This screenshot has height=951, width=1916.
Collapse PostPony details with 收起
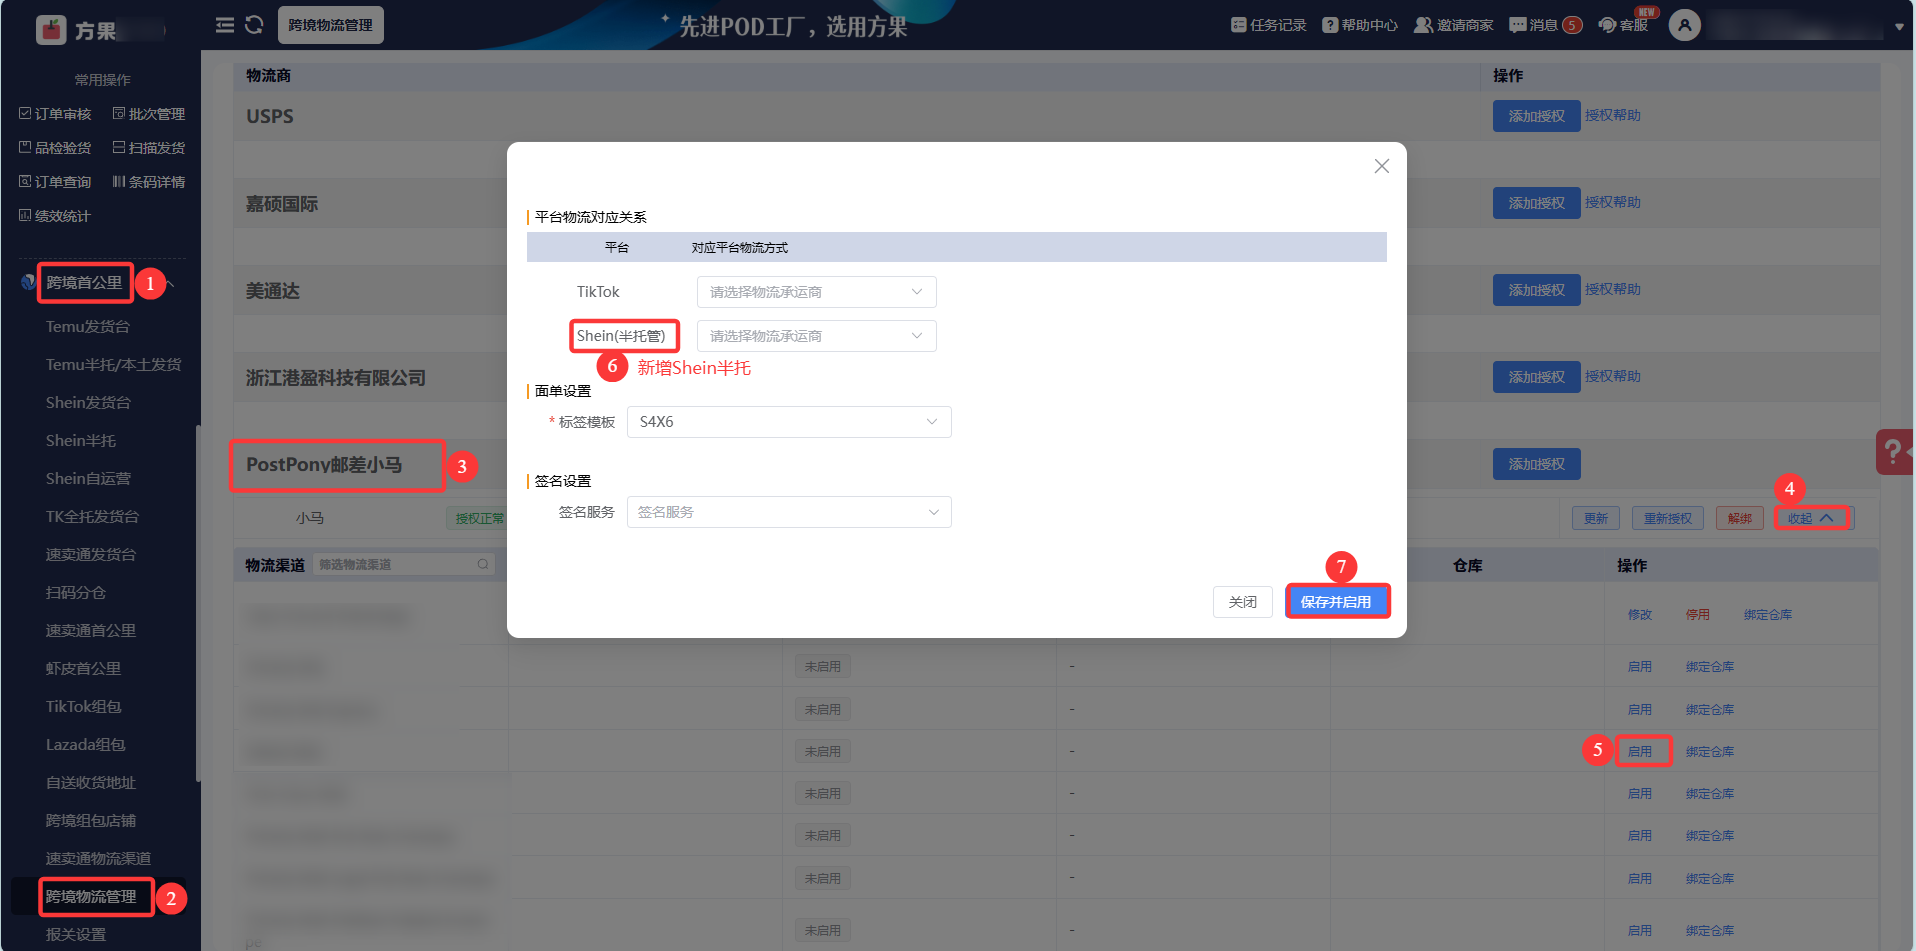(1811, 518)
